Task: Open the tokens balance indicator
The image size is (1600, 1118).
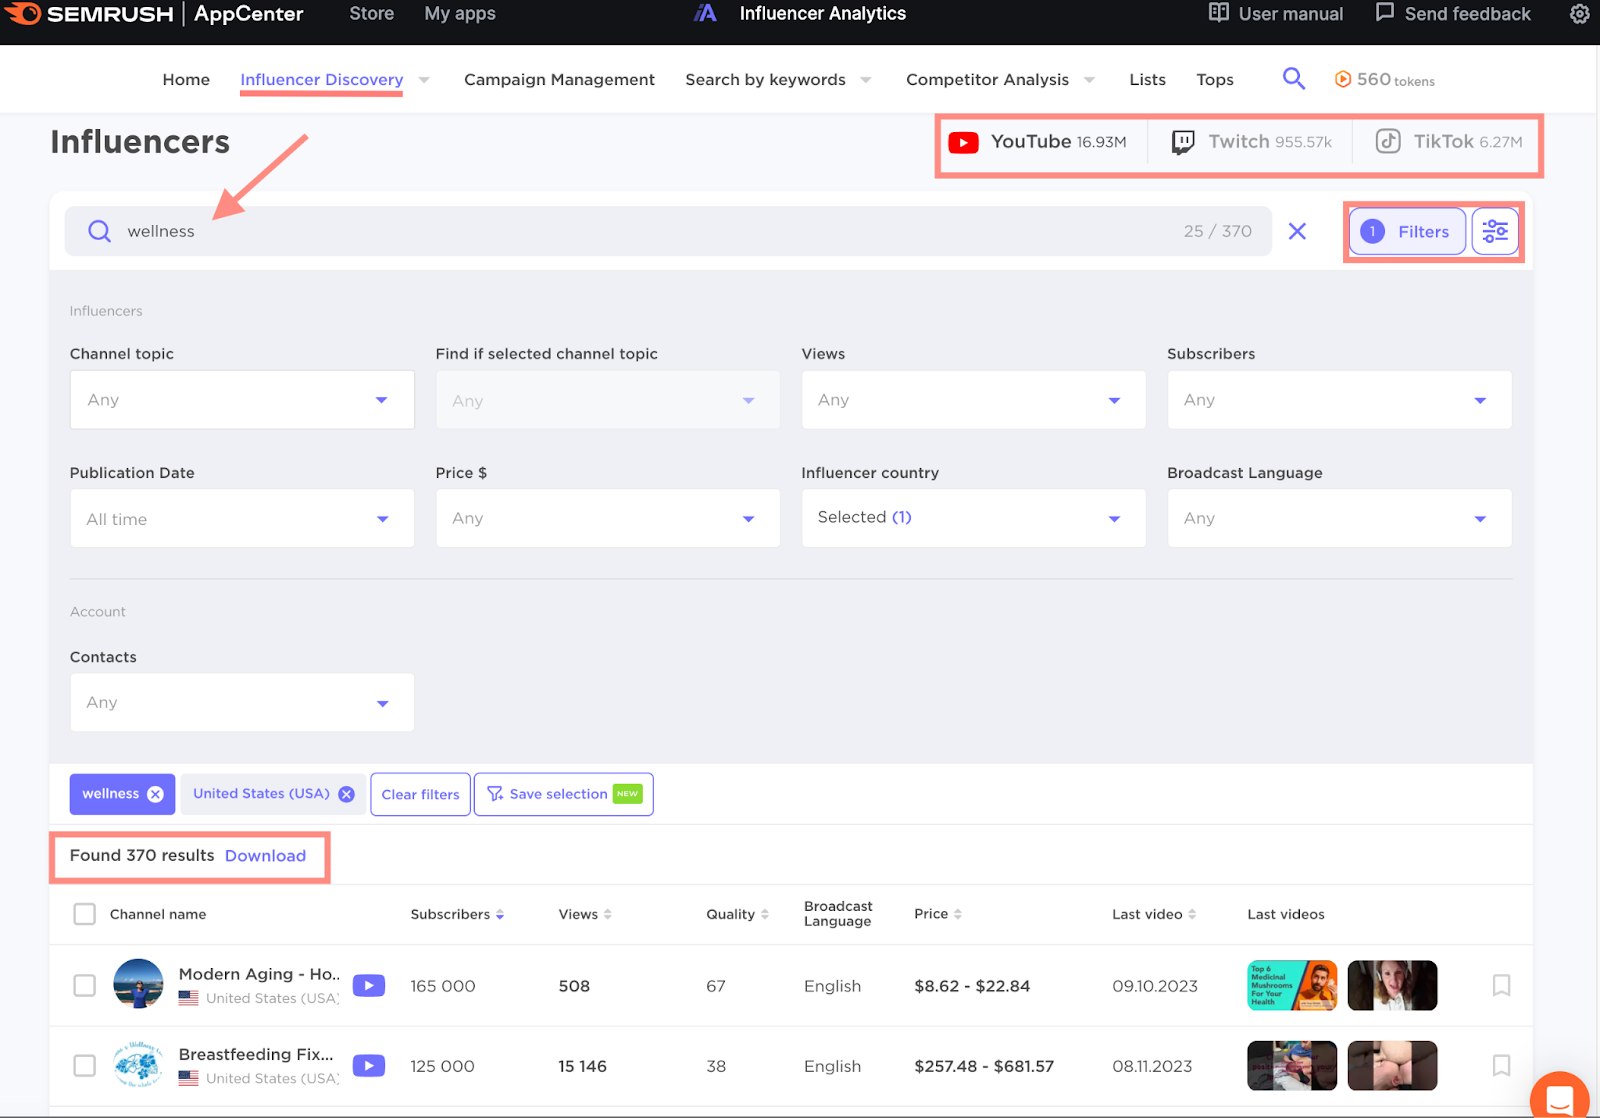Action: 1385,79
